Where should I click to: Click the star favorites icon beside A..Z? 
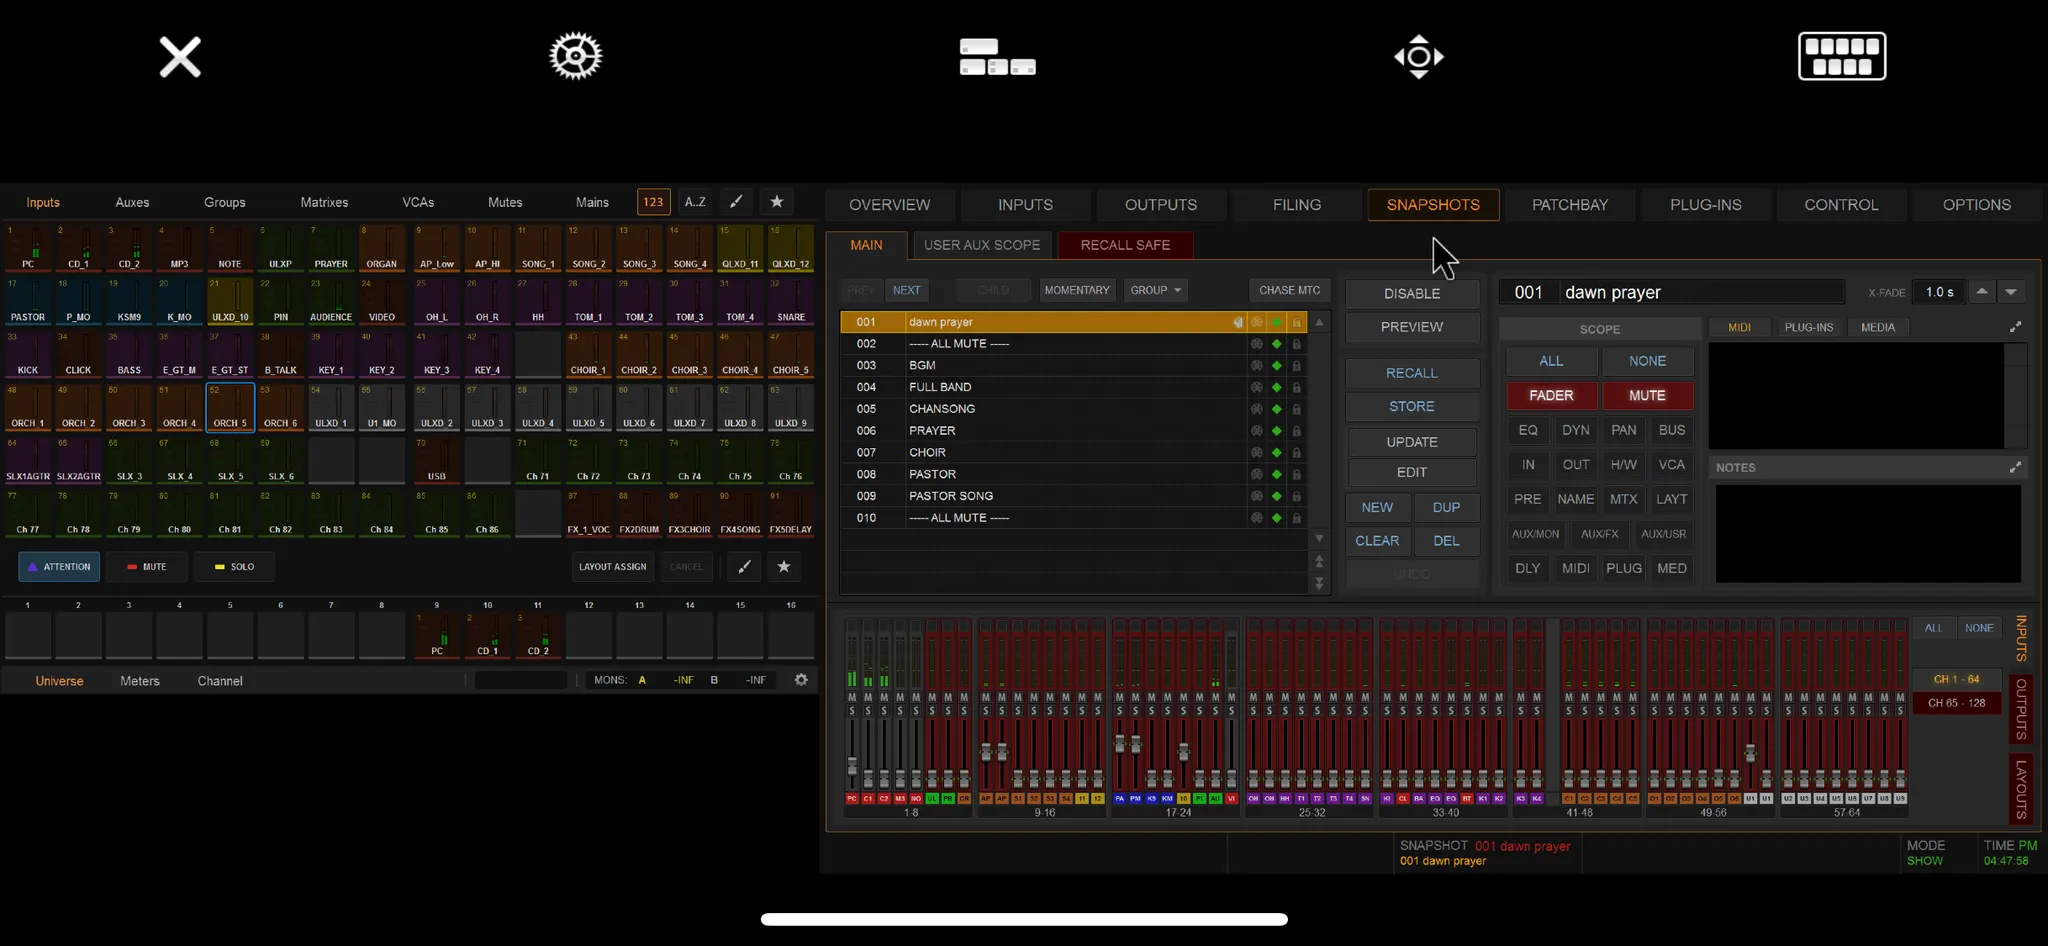(776, 202)
